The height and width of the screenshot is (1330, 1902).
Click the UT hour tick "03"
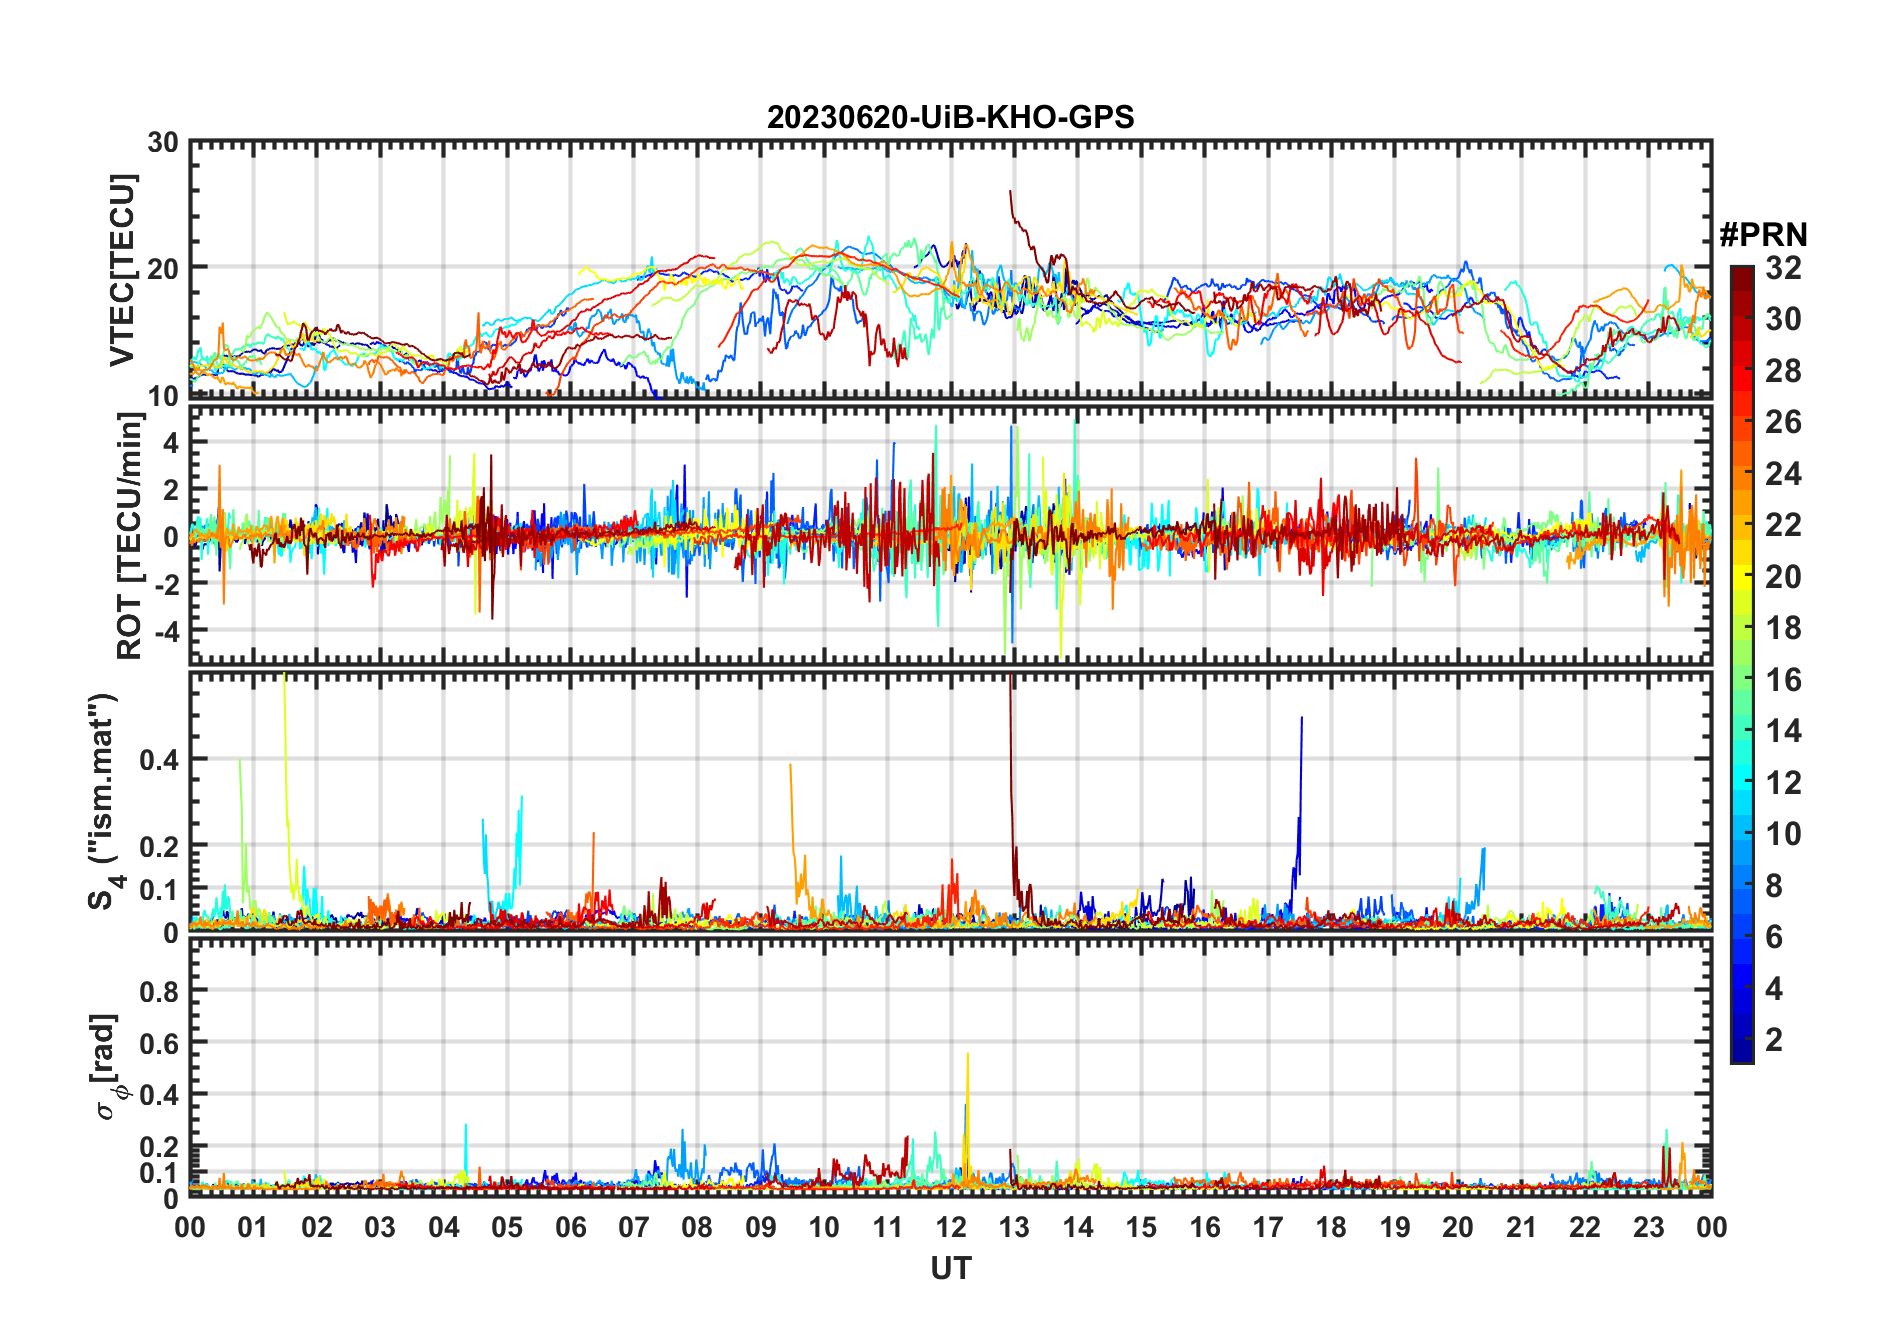380,1227
